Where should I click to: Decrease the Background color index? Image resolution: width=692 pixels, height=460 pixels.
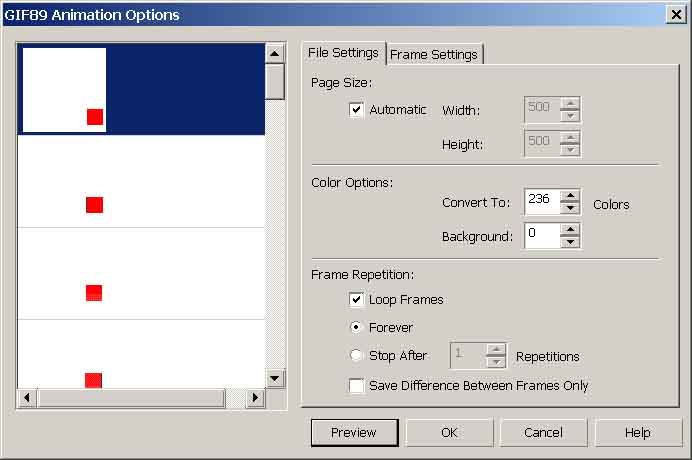[570, 242]
